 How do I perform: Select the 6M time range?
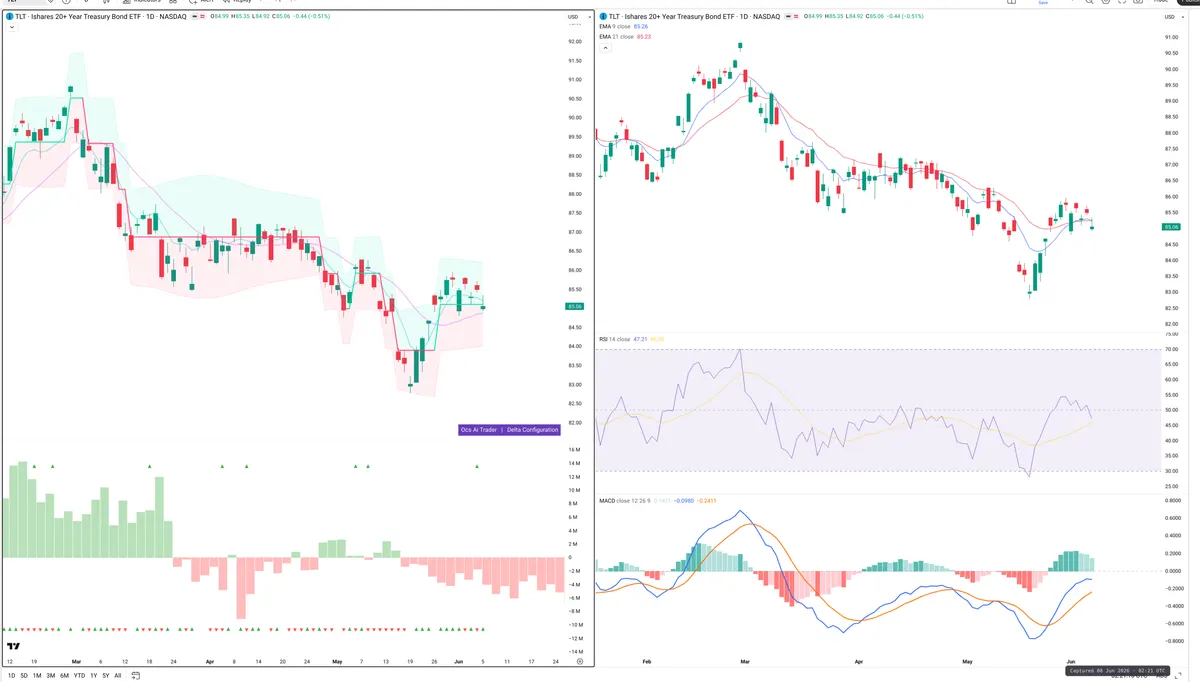65,675
